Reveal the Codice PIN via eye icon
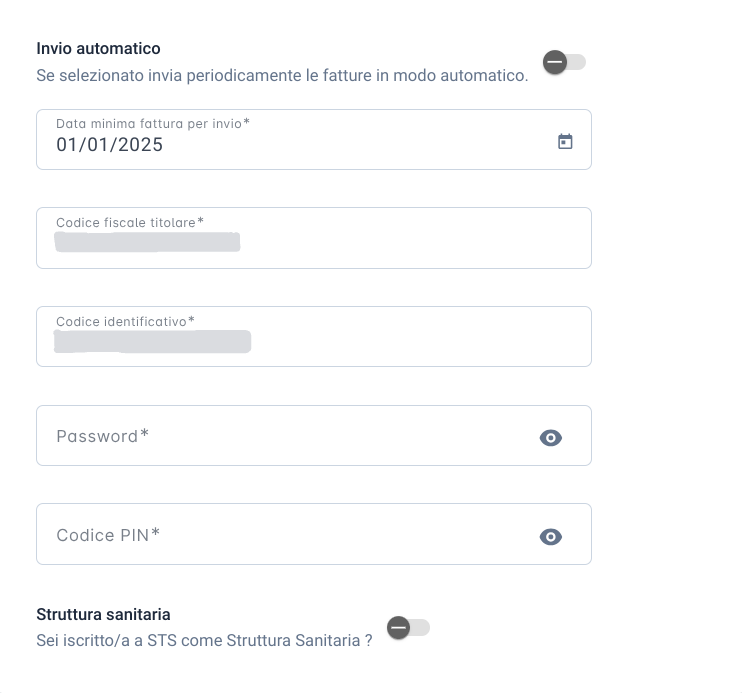Screen dimensions: 742x693 pos(551,537)
